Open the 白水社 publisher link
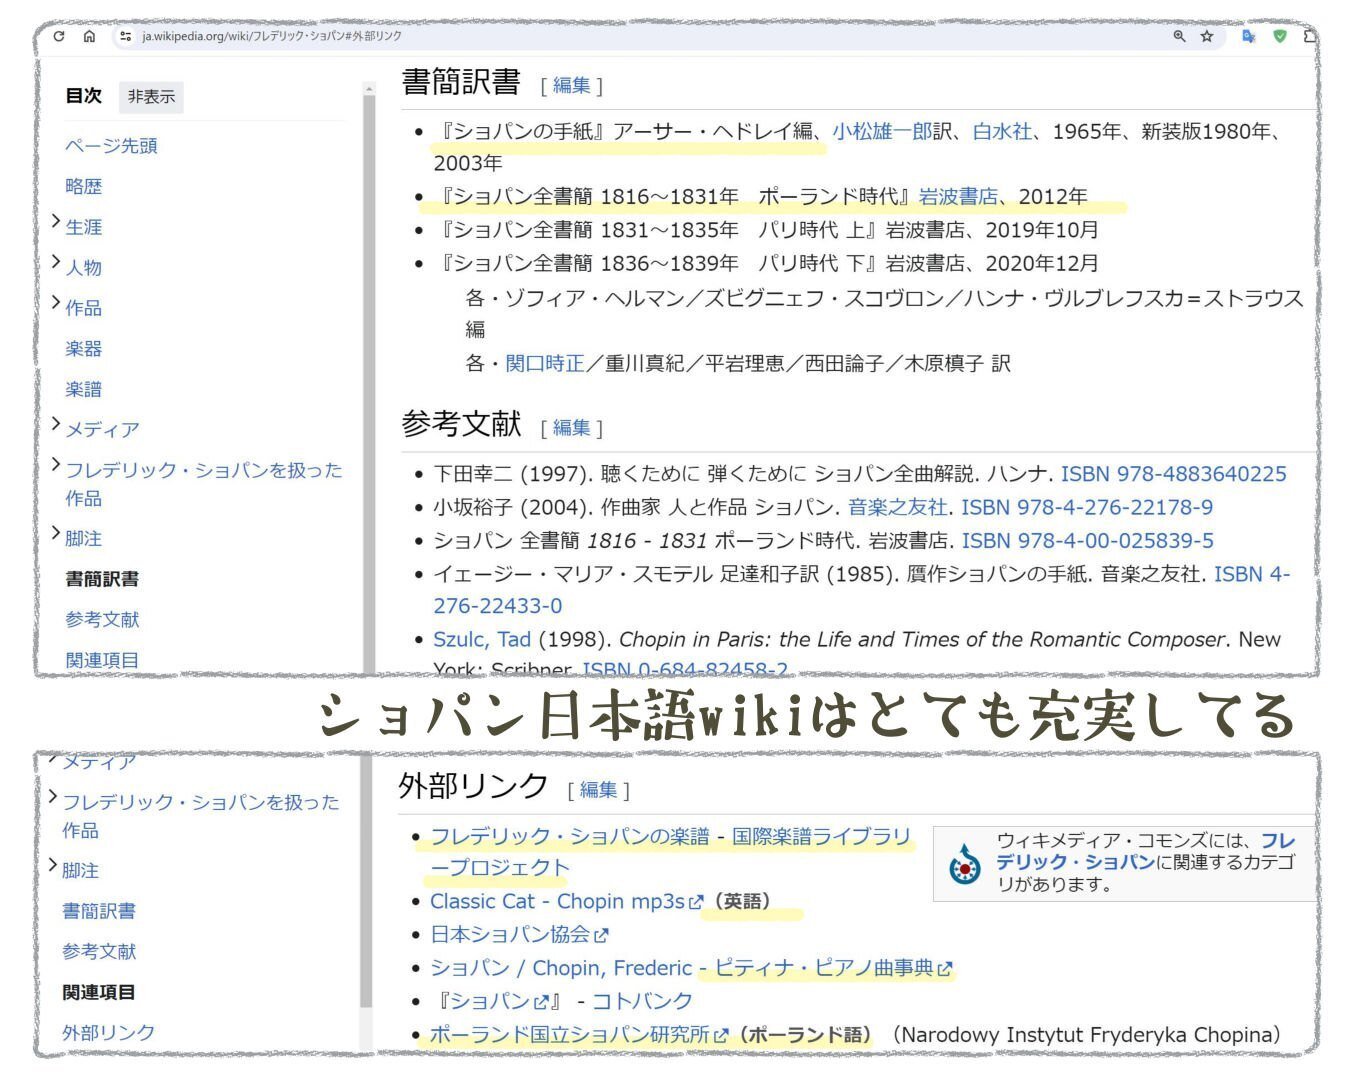 (x=1002, y=131)
